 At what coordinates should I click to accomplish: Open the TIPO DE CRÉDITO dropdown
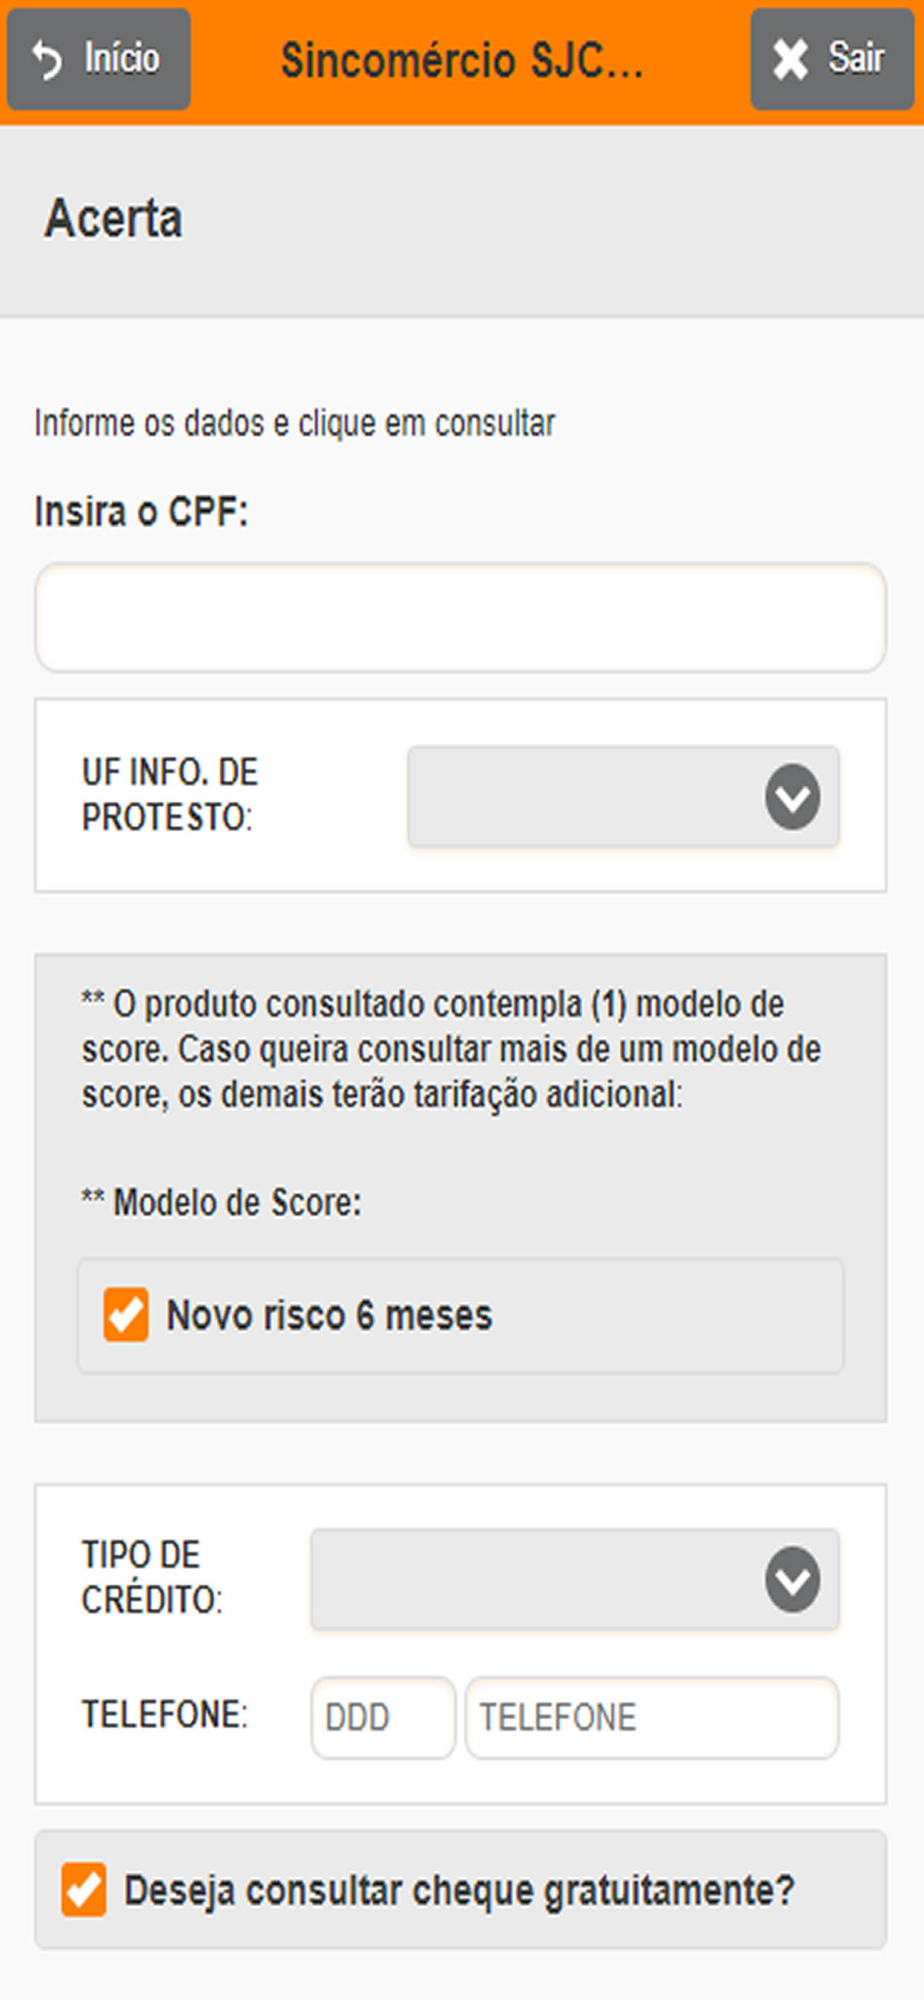coord(575,1580)
